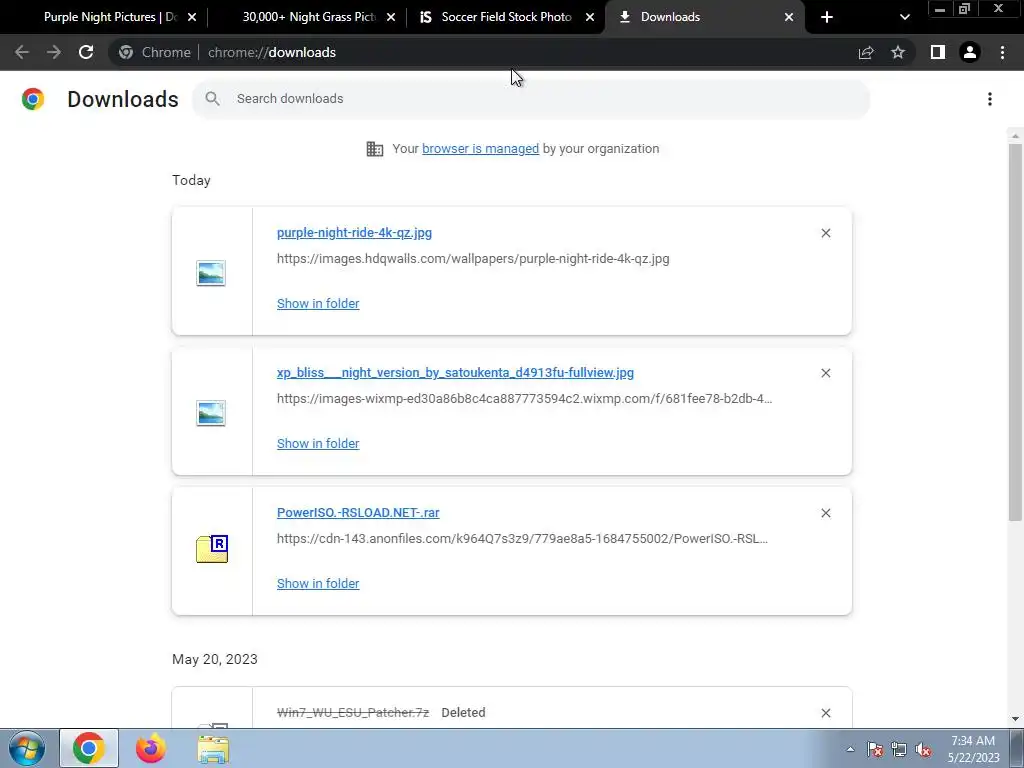Open the side panel icon
The height and width of the screenshot is (768, 1024).
(938, 52)
